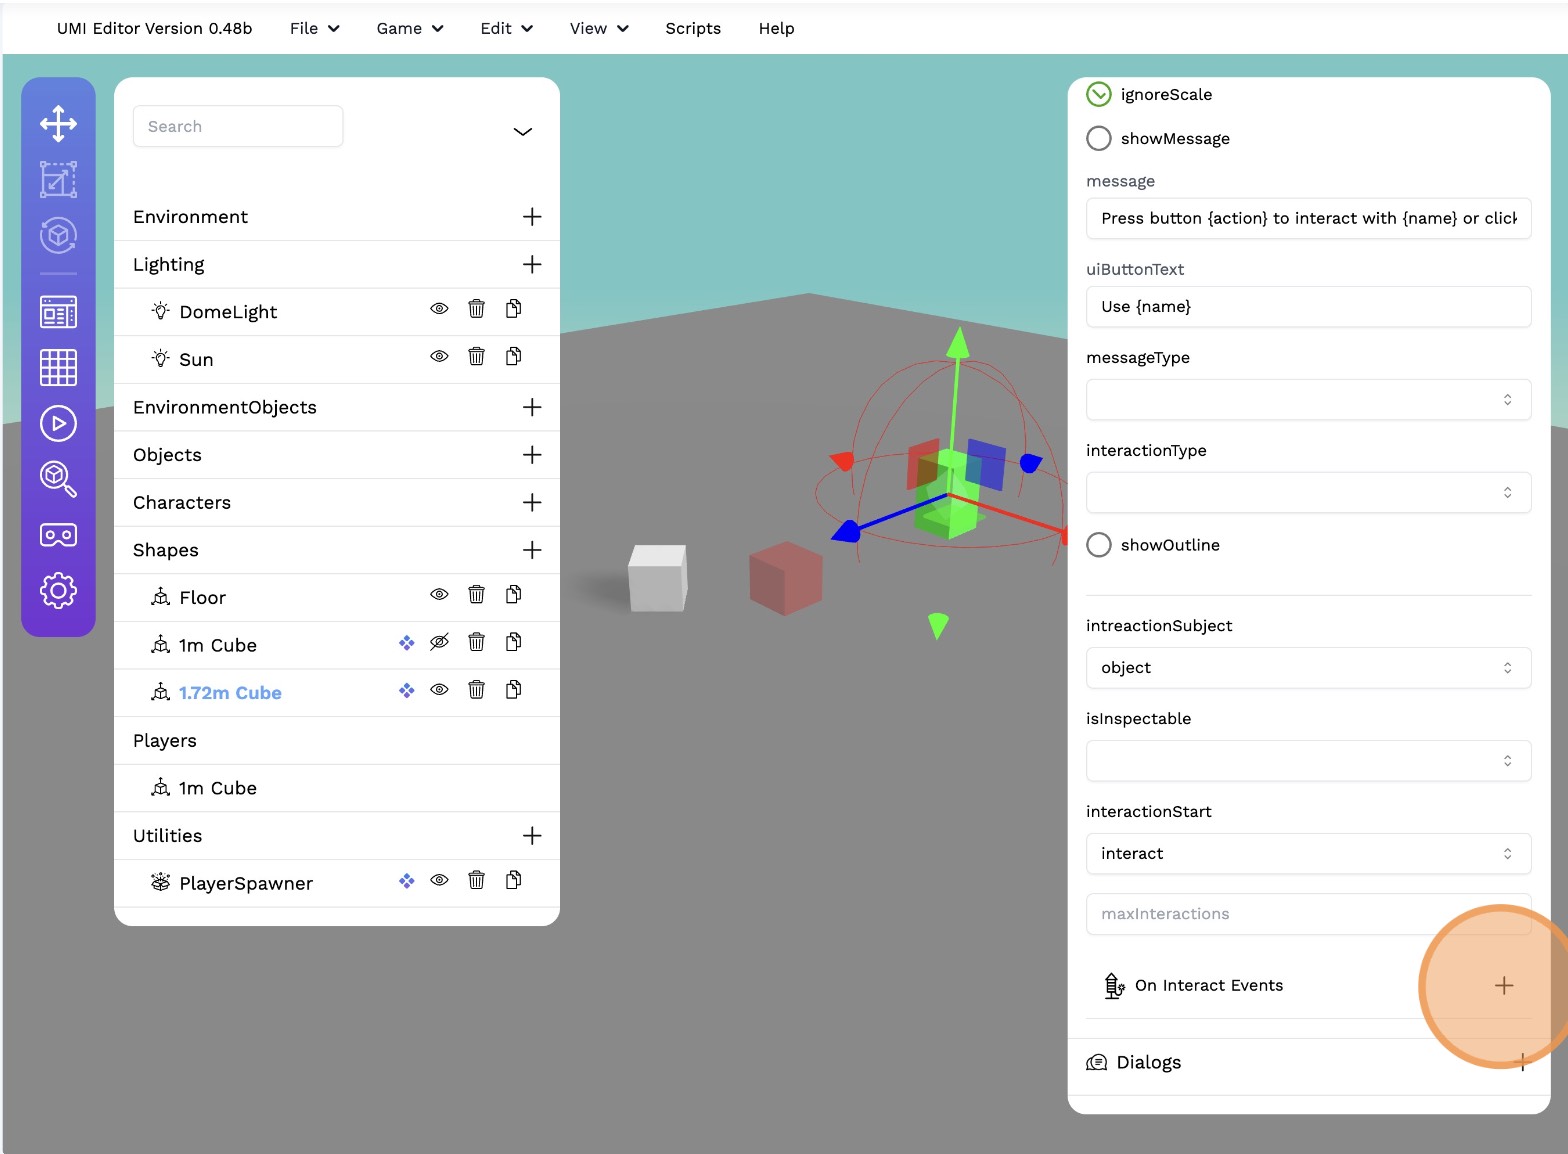Select the scale tool in sidebar

(58, 180)
